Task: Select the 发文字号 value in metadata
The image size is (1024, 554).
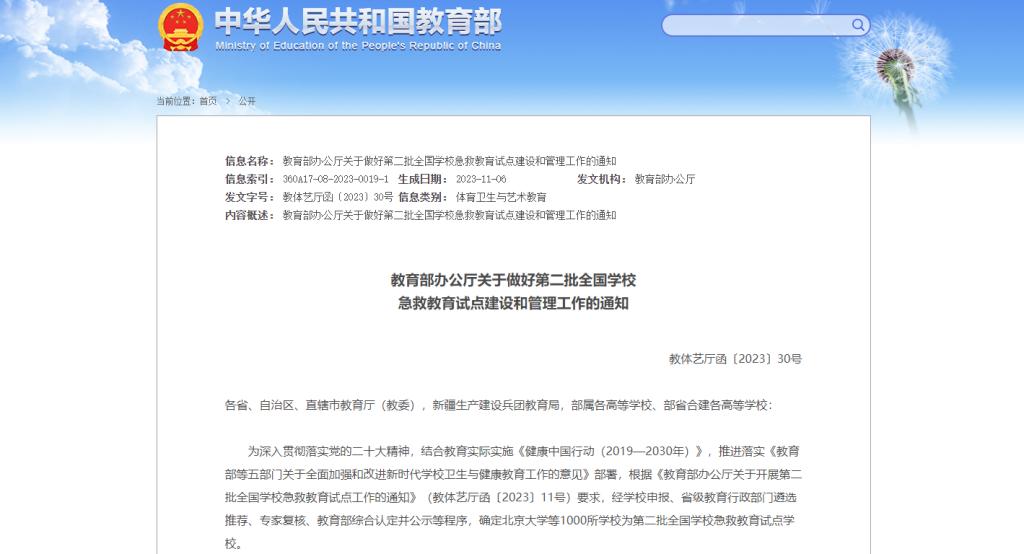Action: 338,197
